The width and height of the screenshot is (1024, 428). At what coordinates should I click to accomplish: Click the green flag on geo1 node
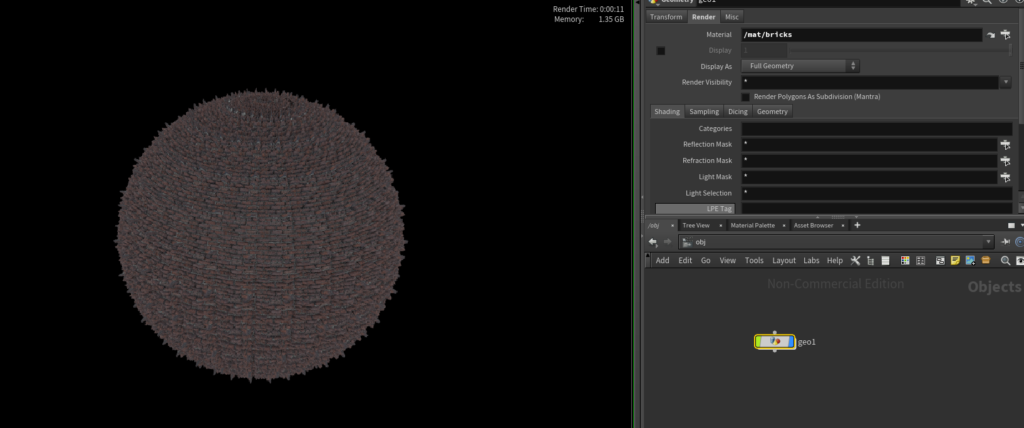758,342
